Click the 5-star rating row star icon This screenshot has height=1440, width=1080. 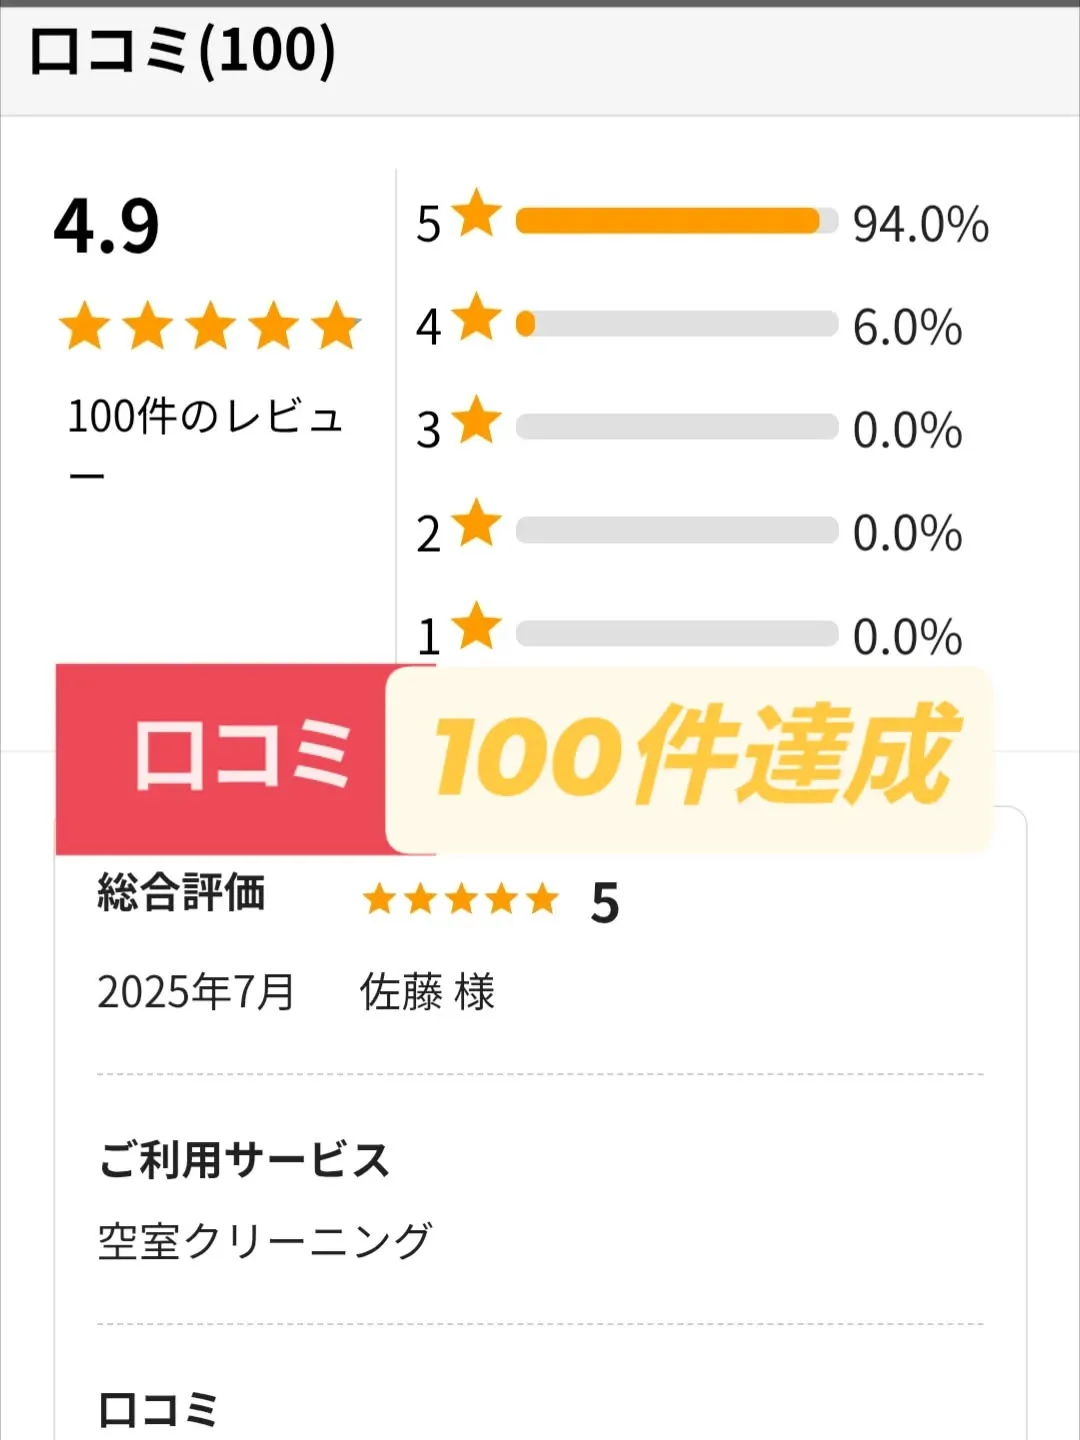pos(476,212)
